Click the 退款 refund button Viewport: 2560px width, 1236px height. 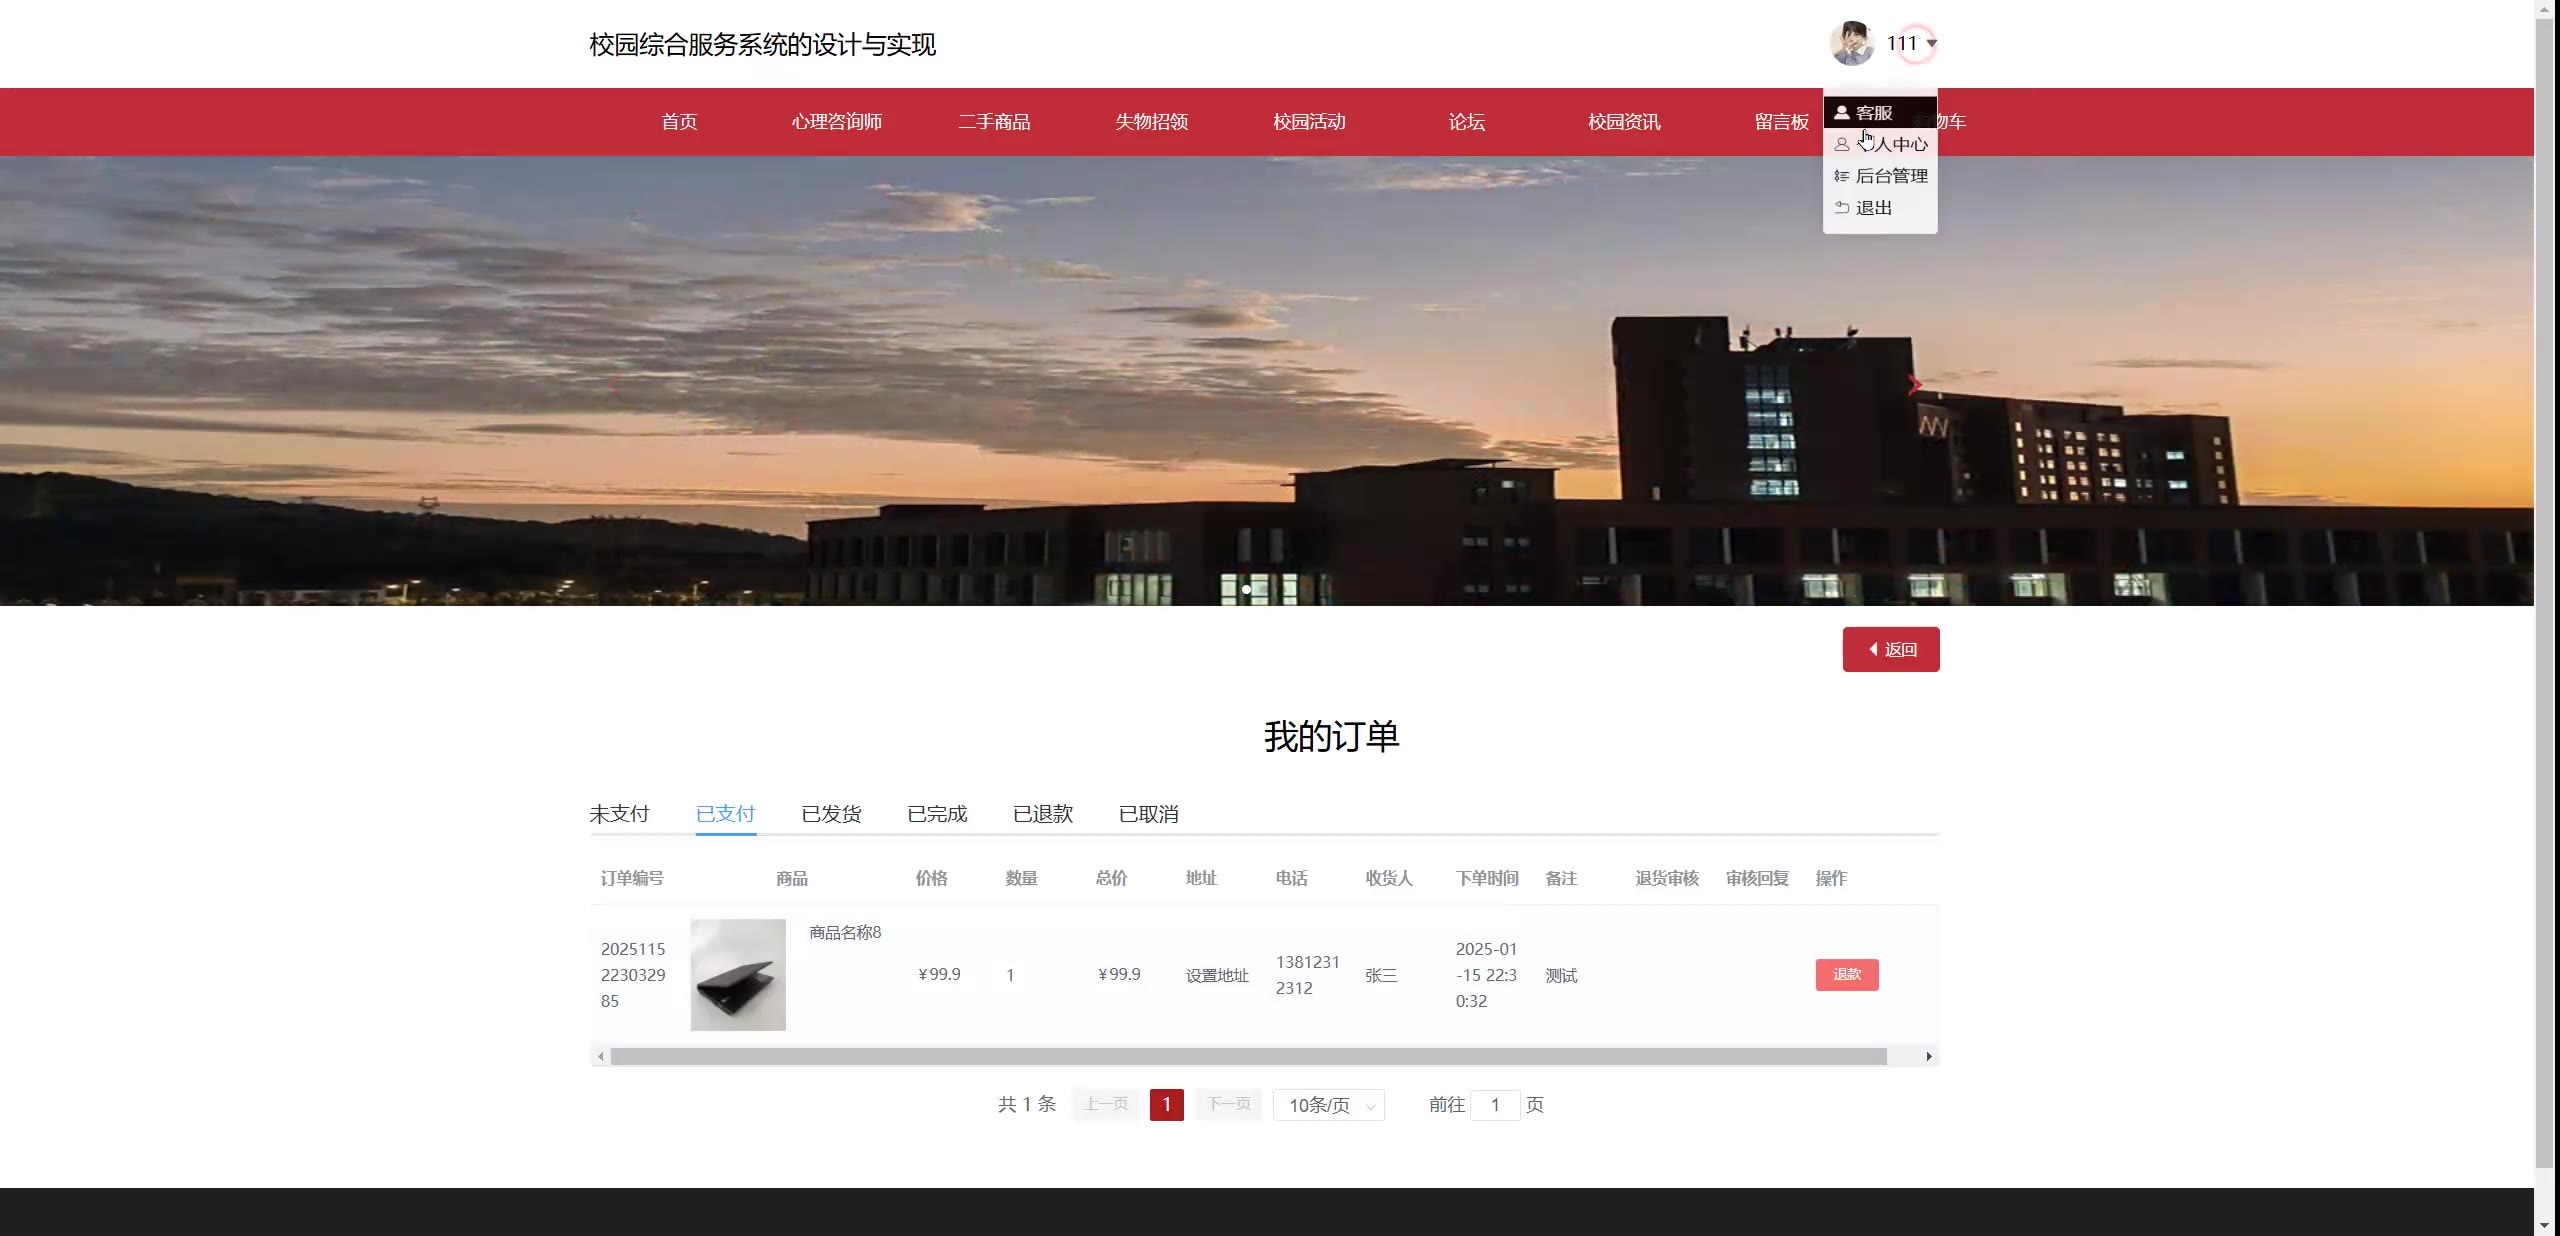[1846, 975]
